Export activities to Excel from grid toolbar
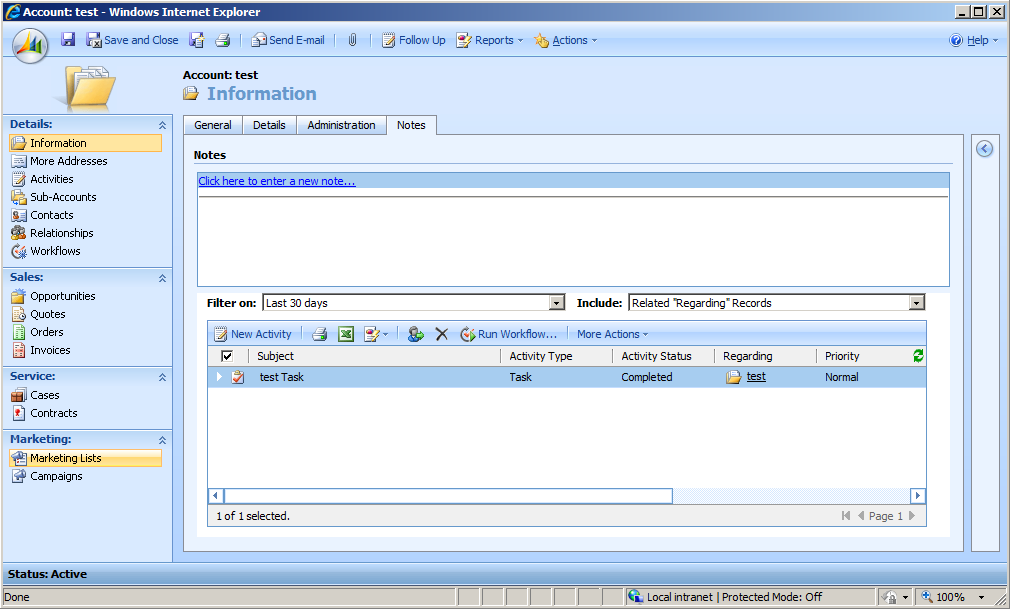Screen dimensions: 1010x609 345,334
